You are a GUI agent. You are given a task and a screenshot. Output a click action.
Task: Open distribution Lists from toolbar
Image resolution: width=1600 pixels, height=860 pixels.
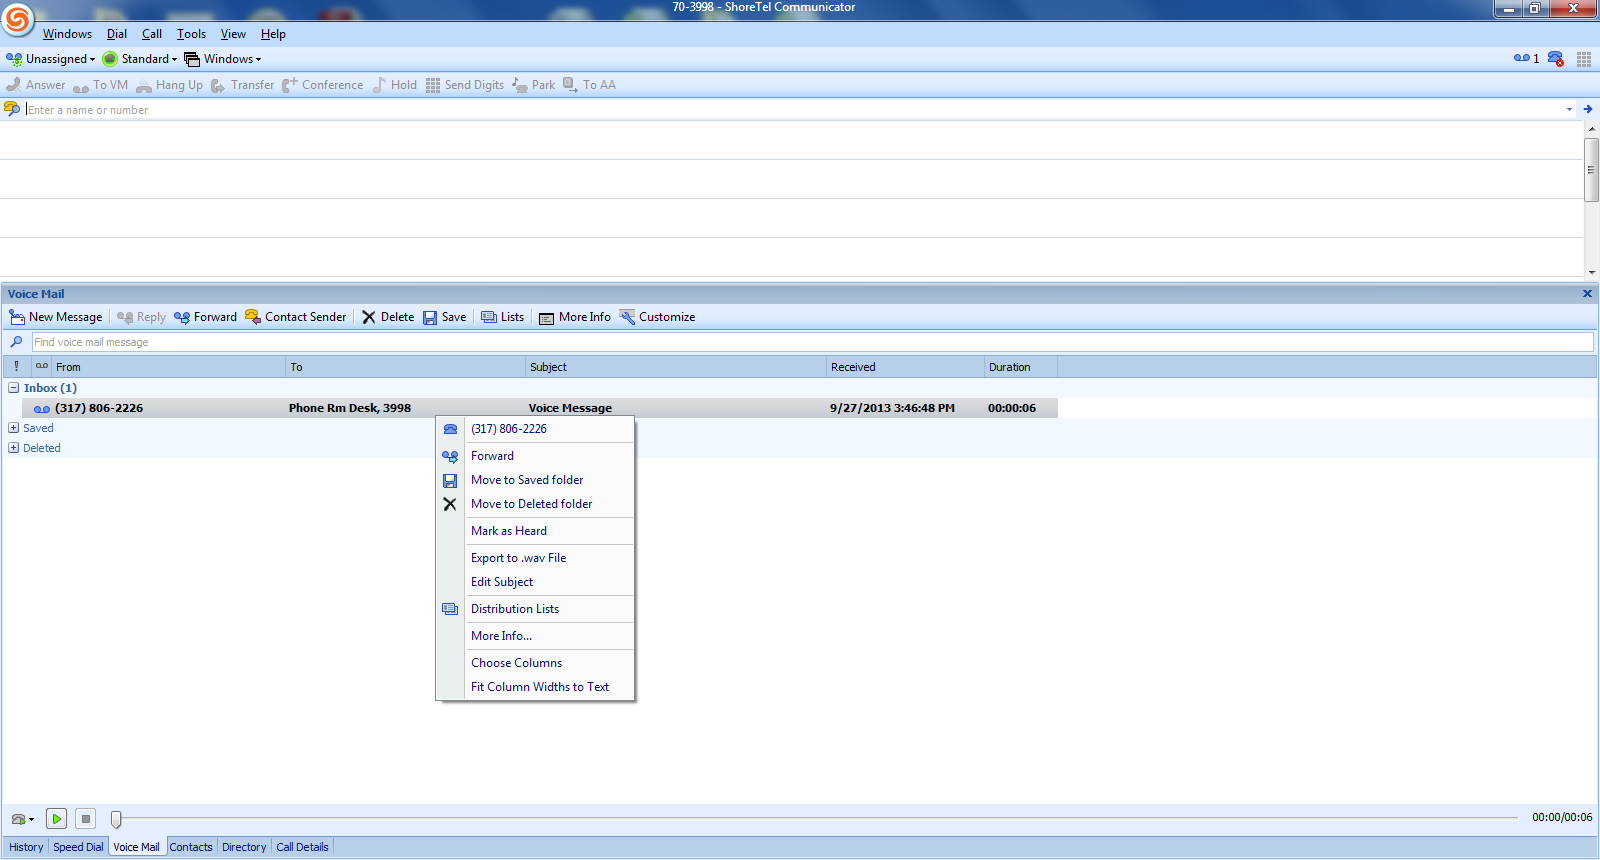click(x=502, y=317)
